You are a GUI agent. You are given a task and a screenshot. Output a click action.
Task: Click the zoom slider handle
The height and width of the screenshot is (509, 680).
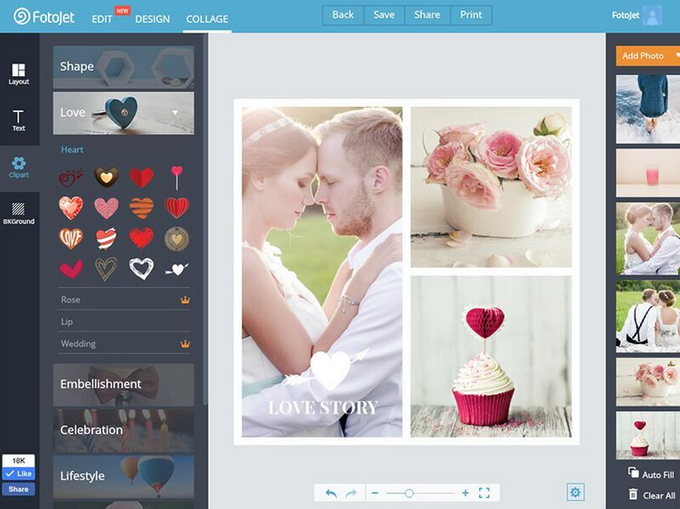coord(409,493)
